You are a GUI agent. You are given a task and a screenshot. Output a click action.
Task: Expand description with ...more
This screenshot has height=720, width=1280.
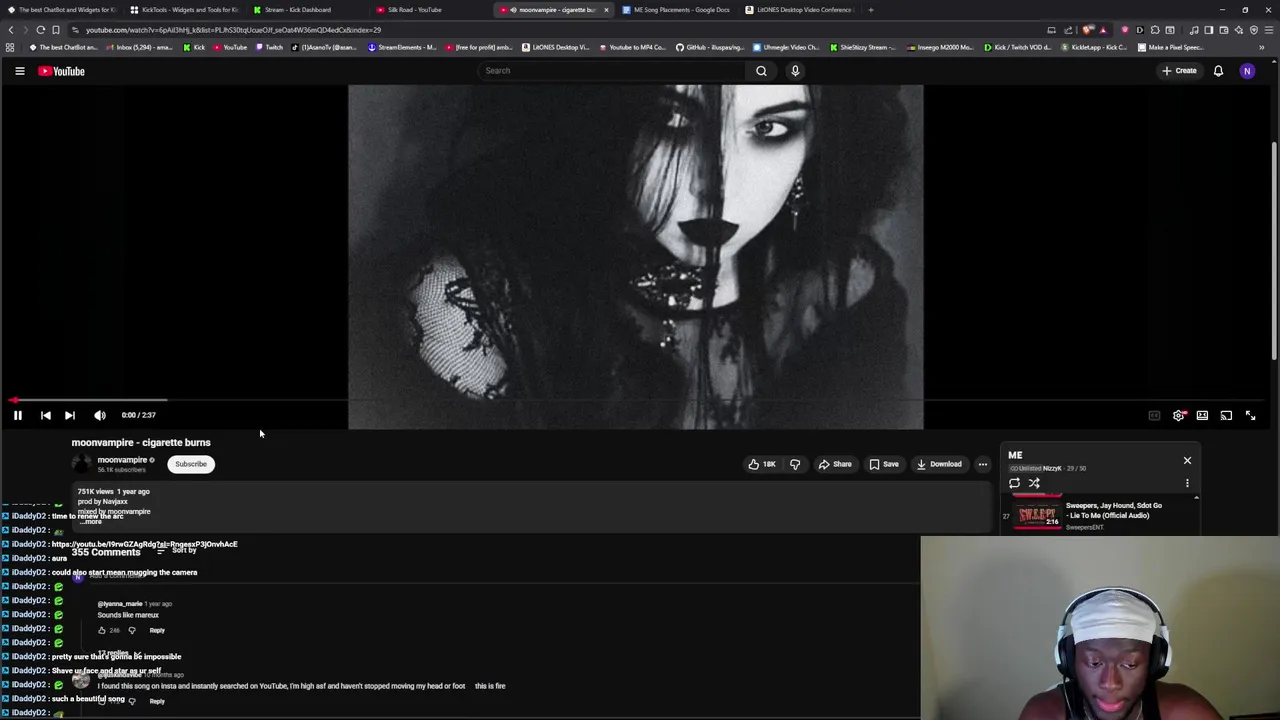[92, 521]
